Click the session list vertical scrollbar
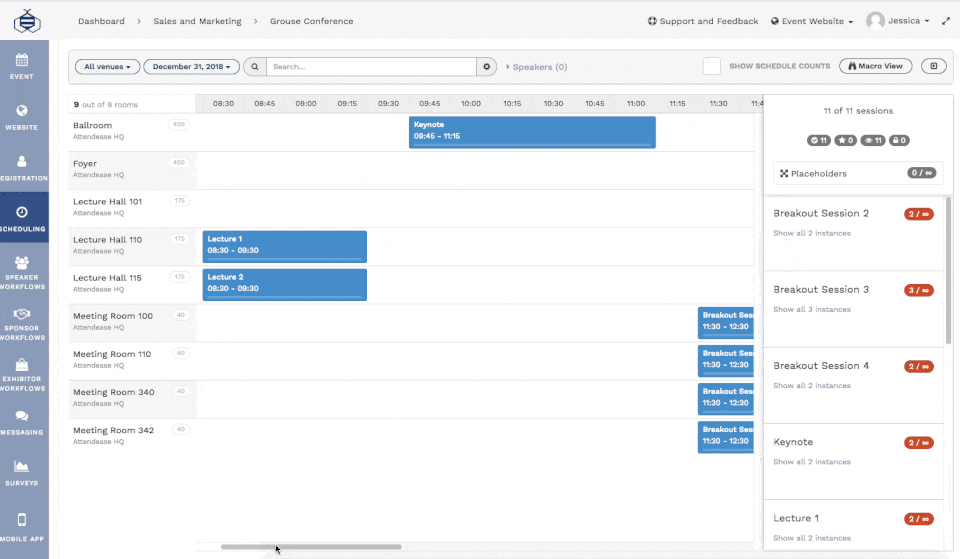Image resolution: width=960 pixels, height=559 pixels. pos(948,271)
